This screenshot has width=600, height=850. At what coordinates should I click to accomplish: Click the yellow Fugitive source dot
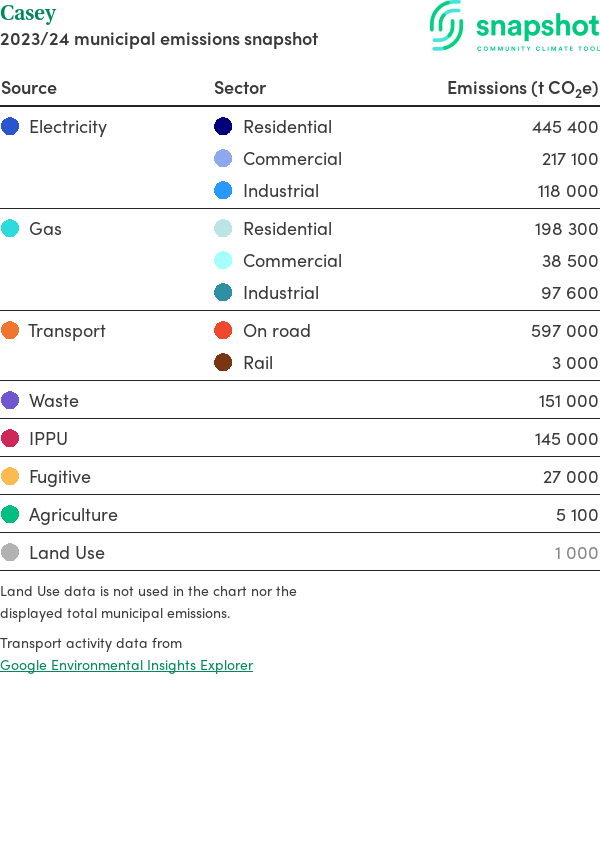[x=10, y=477]
